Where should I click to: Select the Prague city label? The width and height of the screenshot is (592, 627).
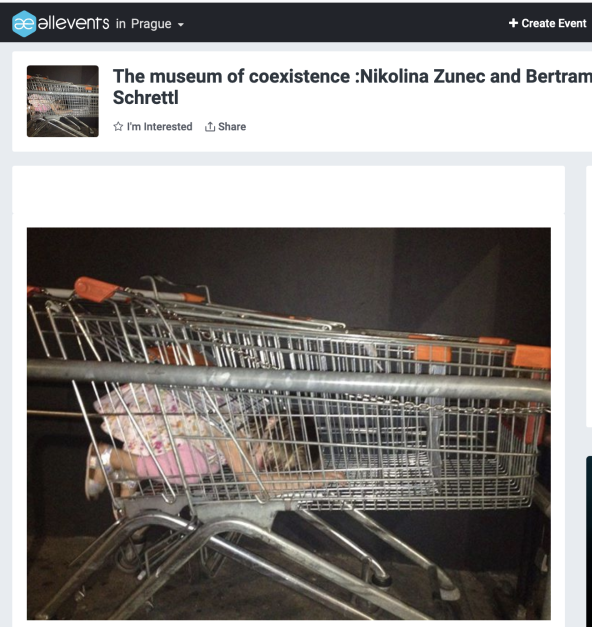[x=151, y=24]
